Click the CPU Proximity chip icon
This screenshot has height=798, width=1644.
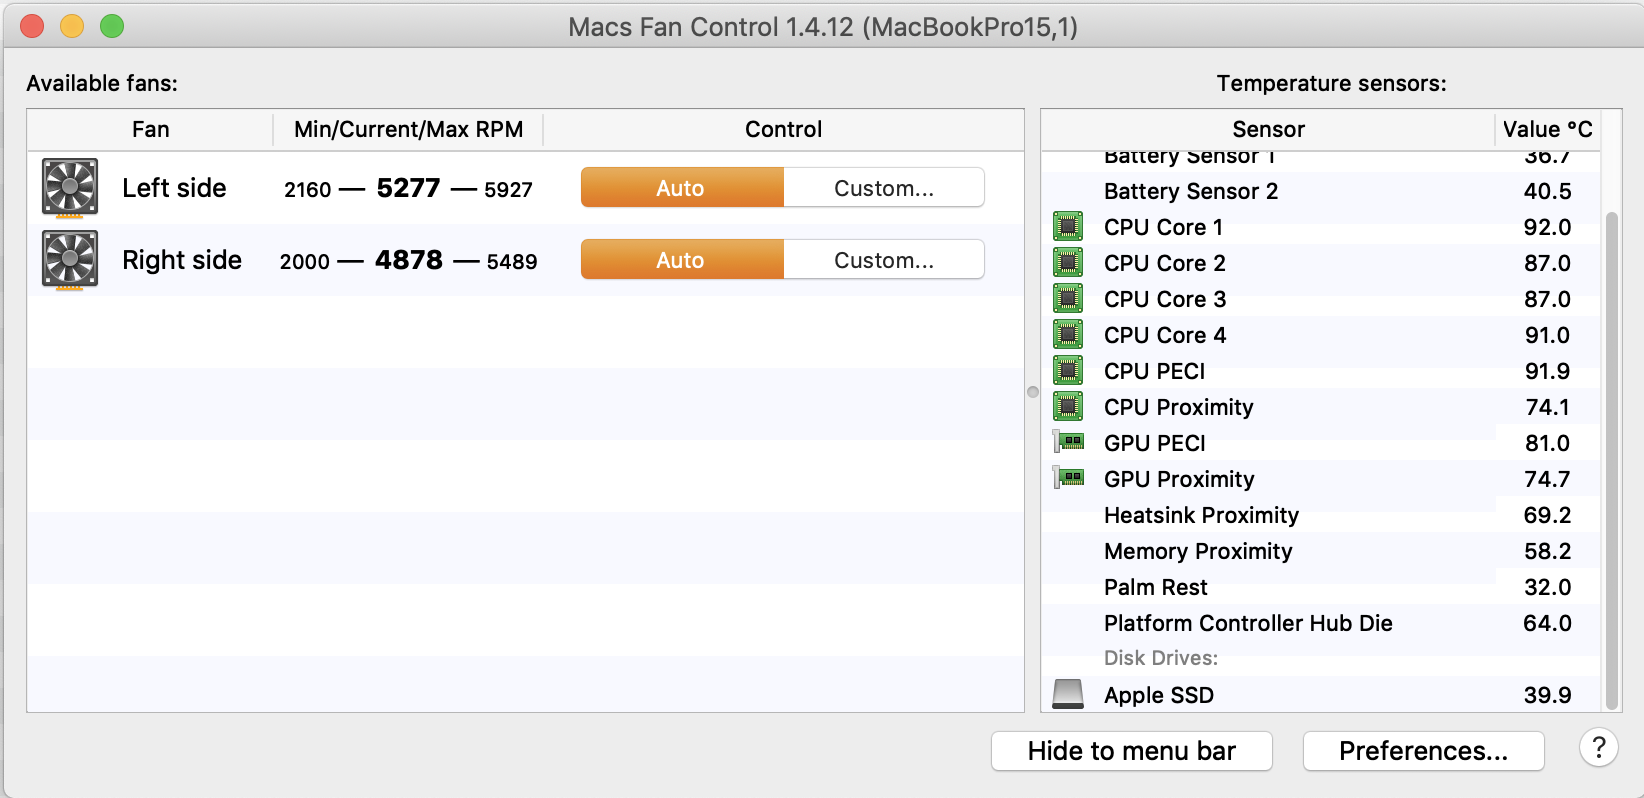(1068, 407)
